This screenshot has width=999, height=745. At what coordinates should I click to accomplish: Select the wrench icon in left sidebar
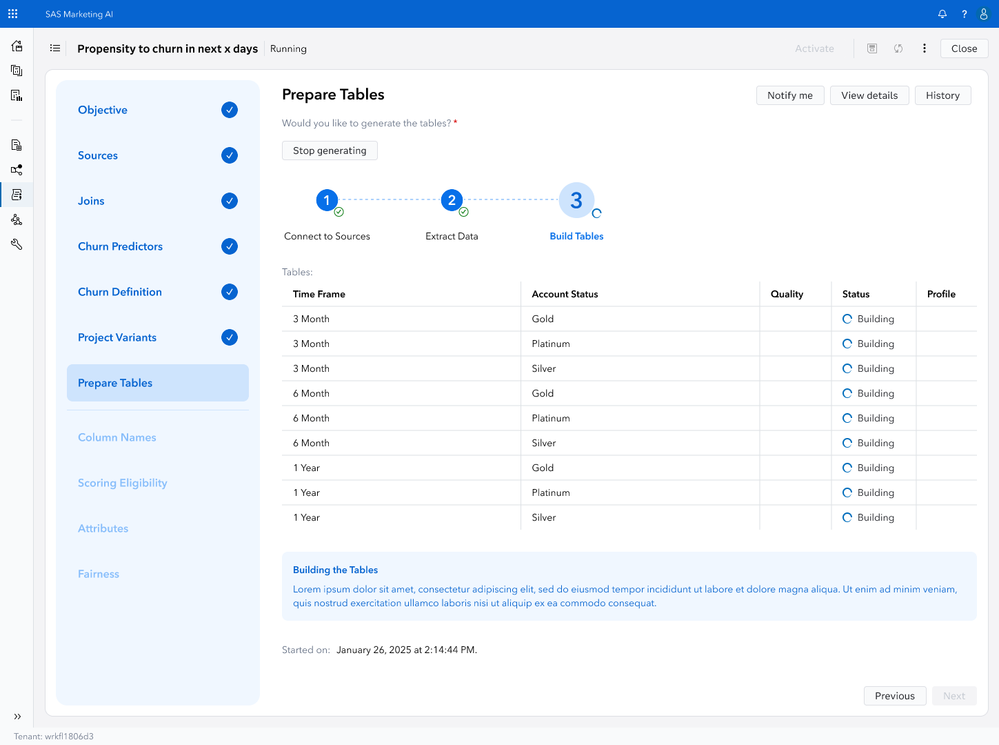pos(16,244)
